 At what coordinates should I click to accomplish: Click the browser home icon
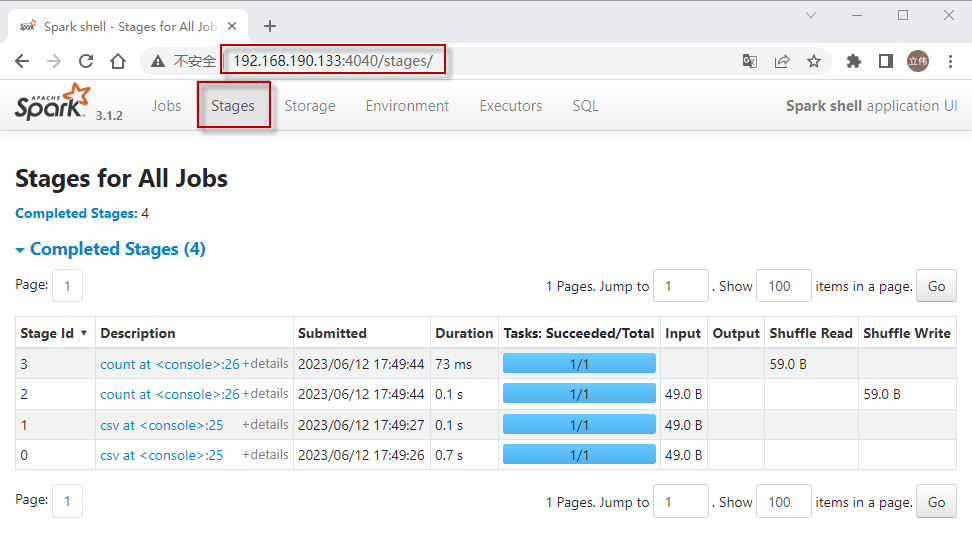click(118, 61)
